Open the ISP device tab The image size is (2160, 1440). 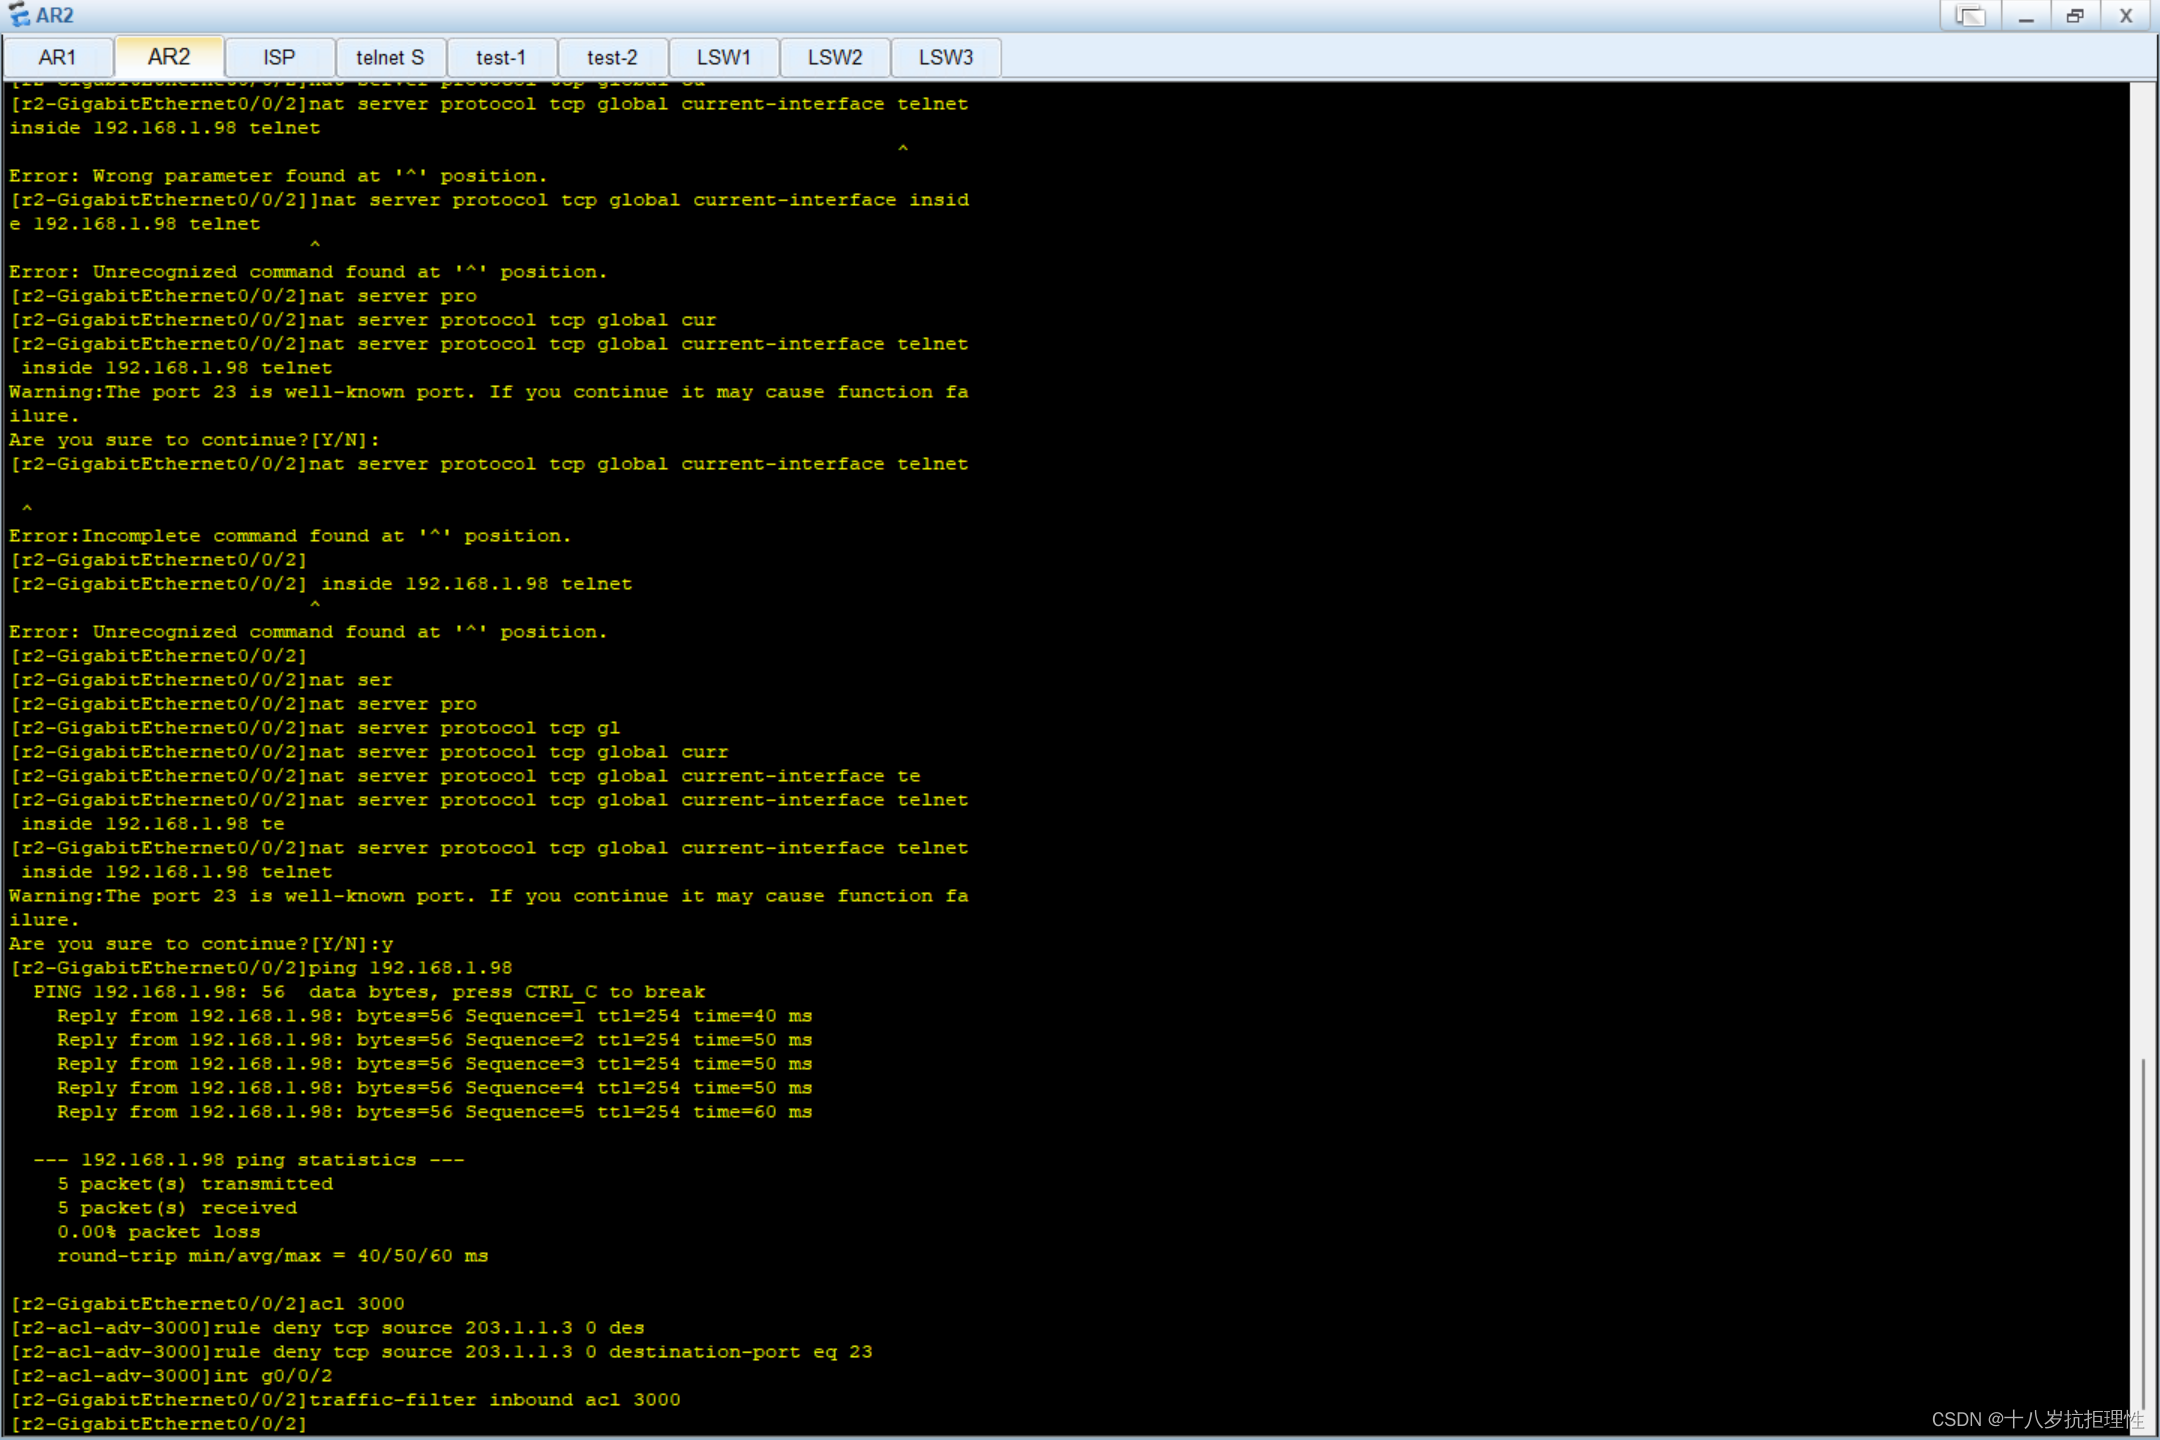(279, 57)
